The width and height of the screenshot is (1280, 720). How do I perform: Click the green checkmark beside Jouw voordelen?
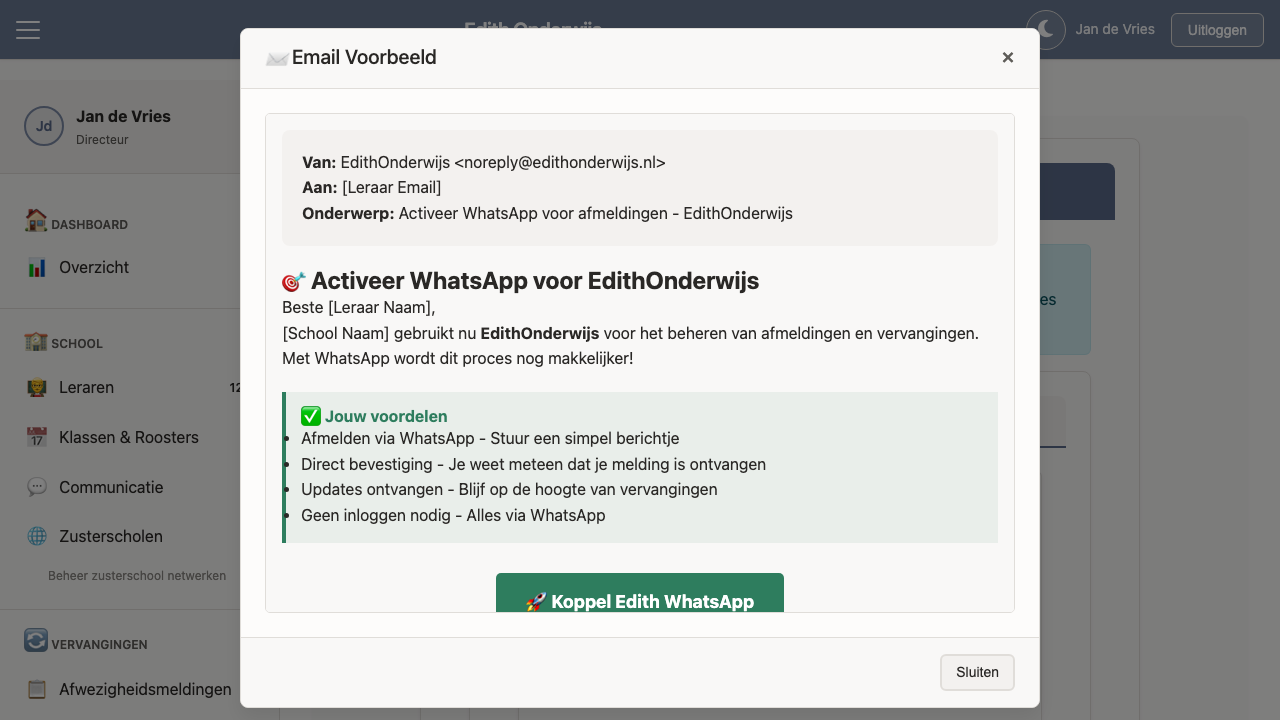click(311, 416)
